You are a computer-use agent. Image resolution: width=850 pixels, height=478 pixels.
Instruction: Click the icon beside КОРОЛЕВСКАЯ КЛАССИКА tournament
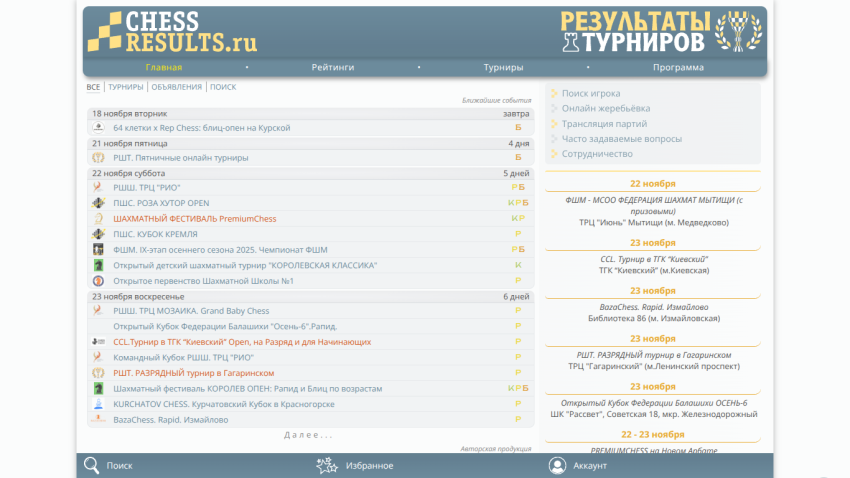pyautogui.click(x=98, y=266)
